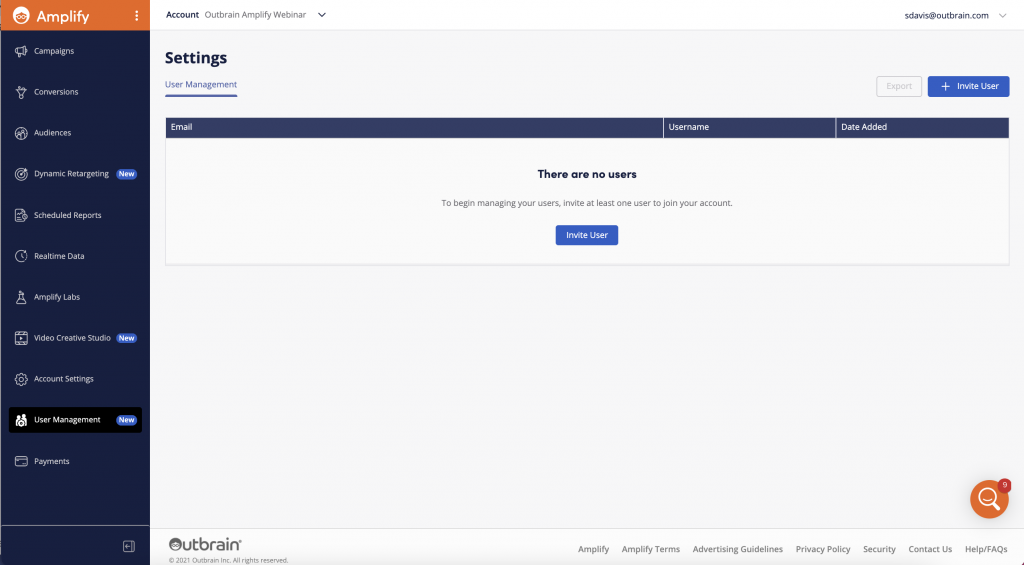Click the Email column header
Screen dimensions: 1024x565
click(182, 128)
